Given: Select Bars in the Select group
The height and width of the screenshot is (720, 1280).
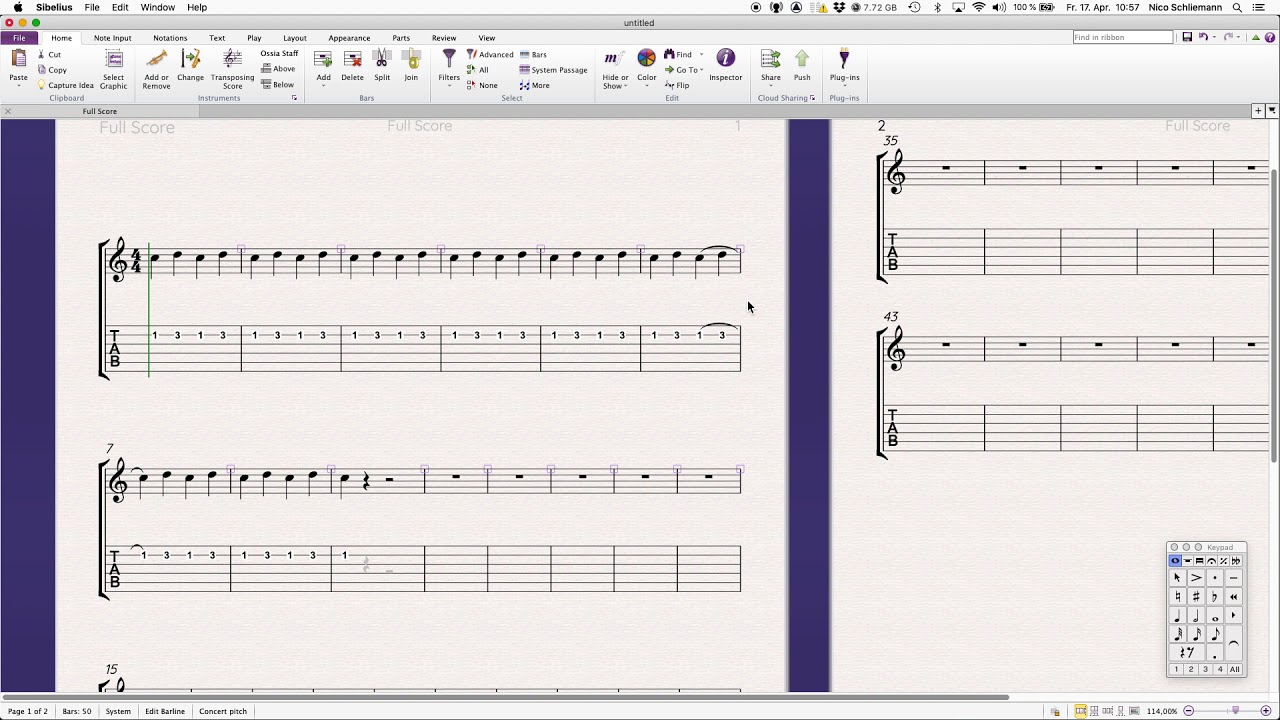Looking at the screenshot, I should click(x=533, y=55).
